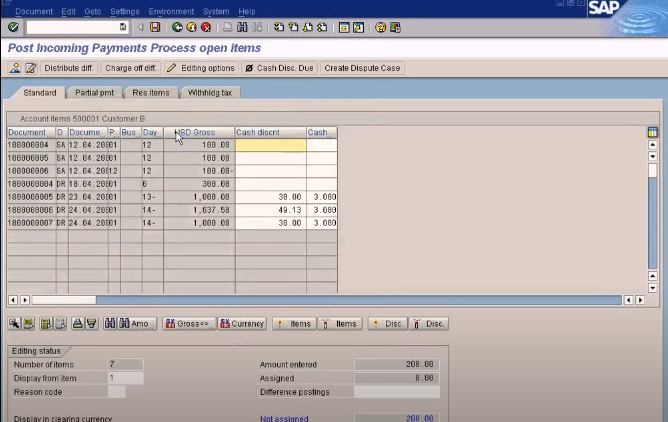The height and width of the screenshot is (422, 668).
Task: Open the Document menu
Action: pyautogui.click(x=34, y=11)
